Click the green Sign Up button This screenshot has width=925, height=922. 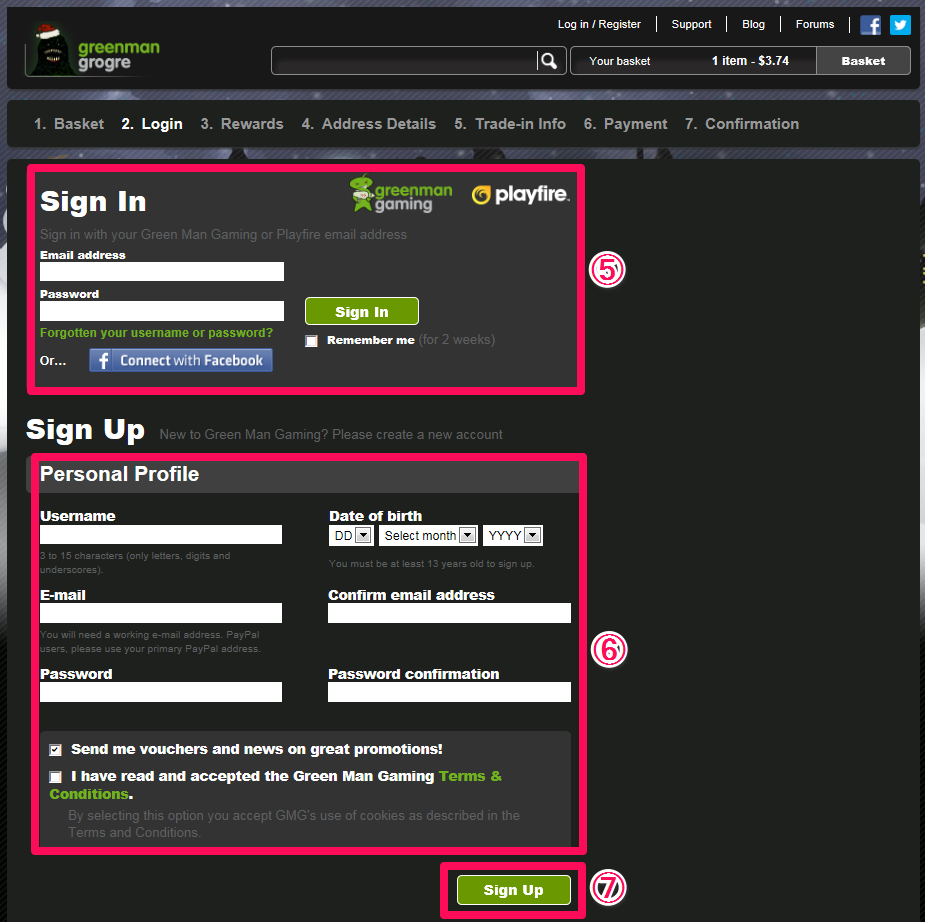coord(514,890)
